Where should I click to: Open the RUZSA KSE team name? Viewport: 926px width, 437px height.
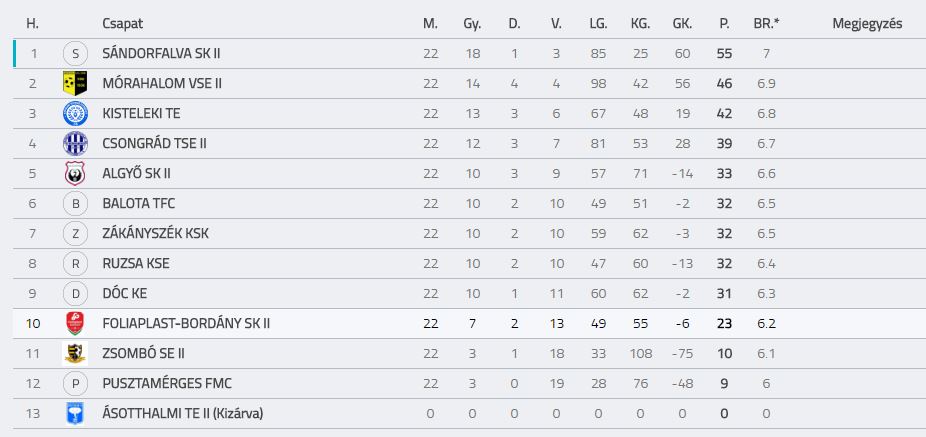pyautogui.click(x=136, y=263)
